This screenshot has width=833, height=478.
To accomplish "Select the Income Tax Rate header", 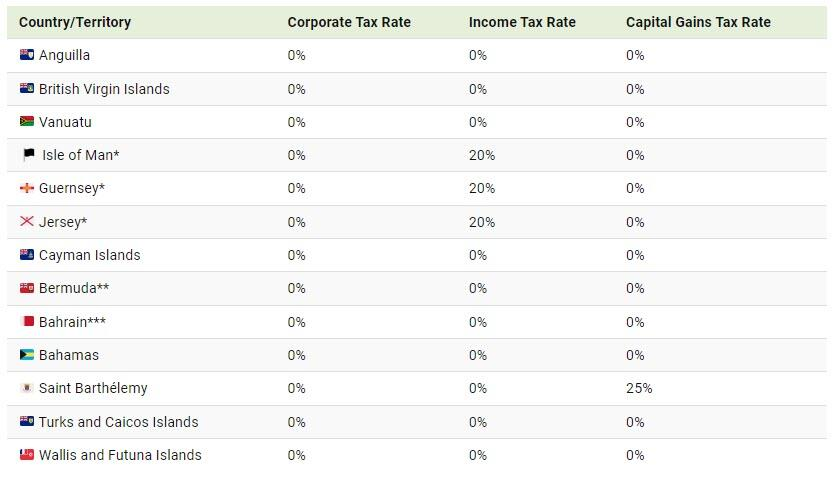I will click(522, 22).
